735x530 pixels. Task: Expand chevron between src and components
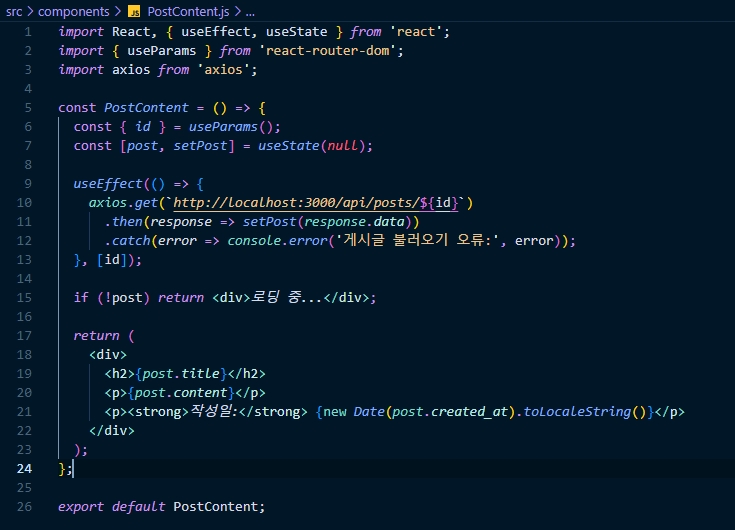click(x=30, y=12)
